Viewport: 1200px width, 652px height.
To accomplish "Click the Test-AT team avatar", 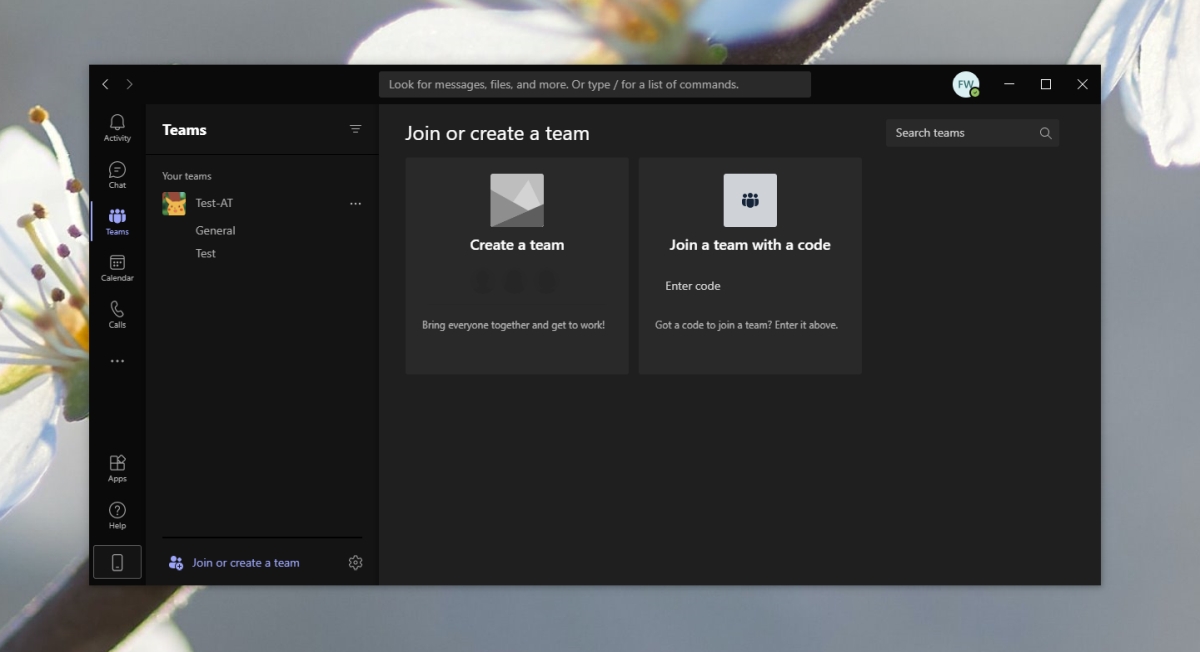I will [x=174, y=203].
